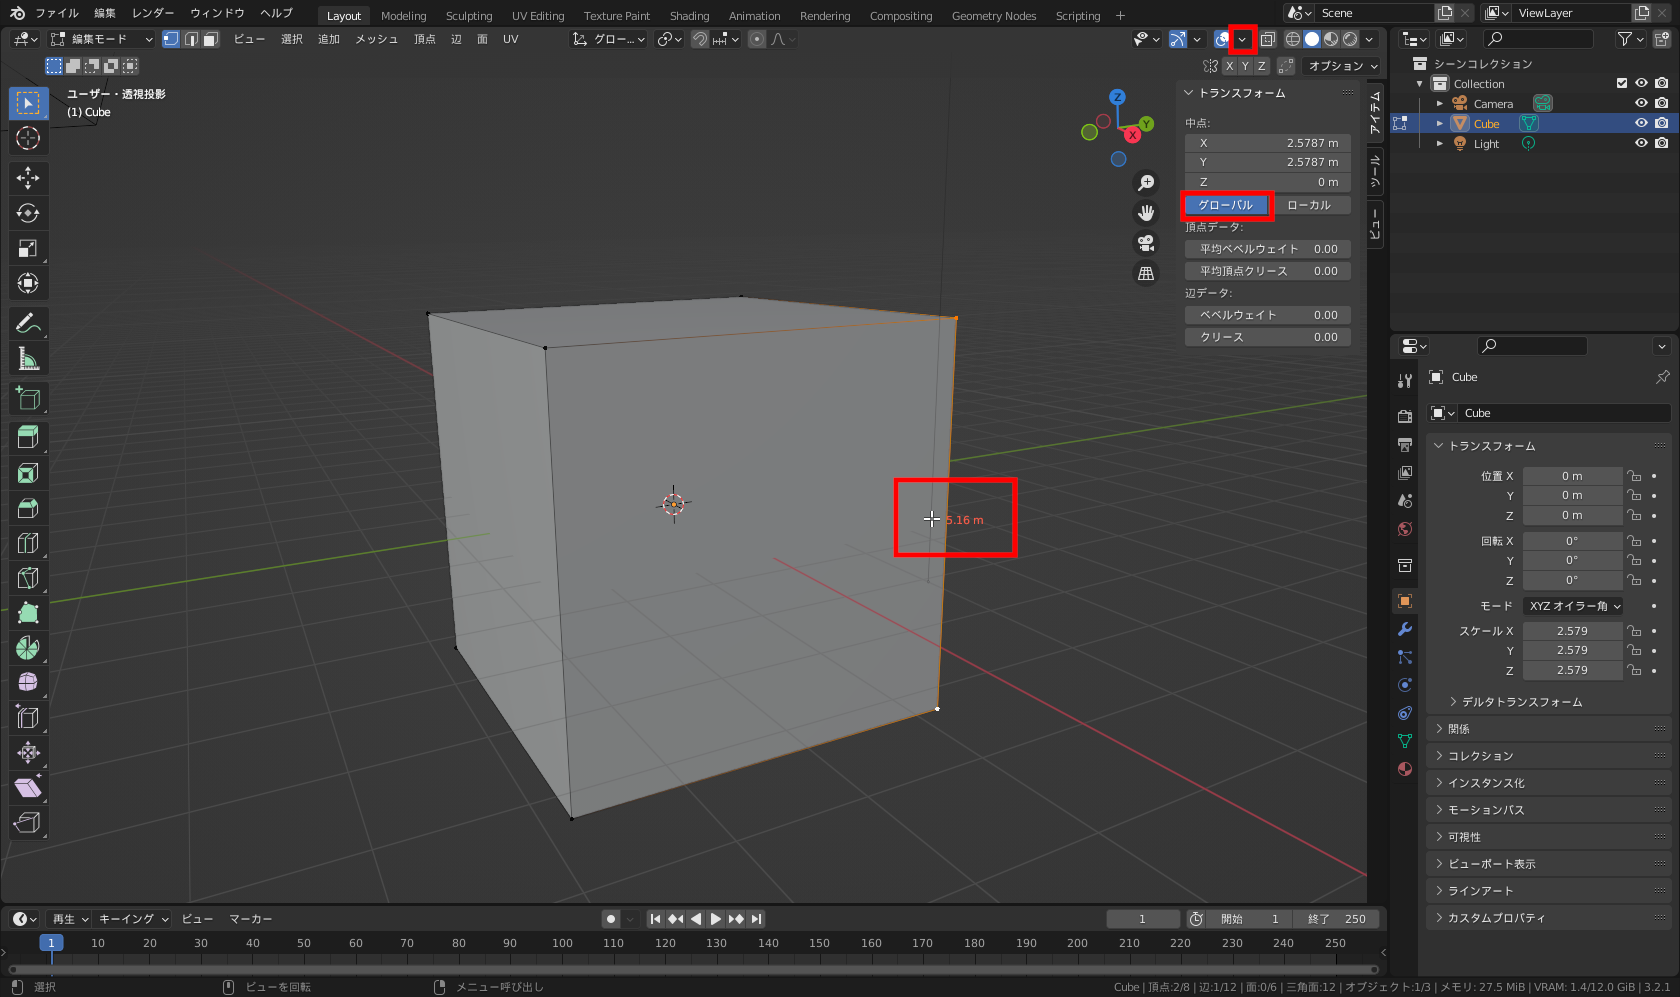This screenshot has height=997, width=1680.
Task: Click the median X value field
Action: pos(1268,143)
